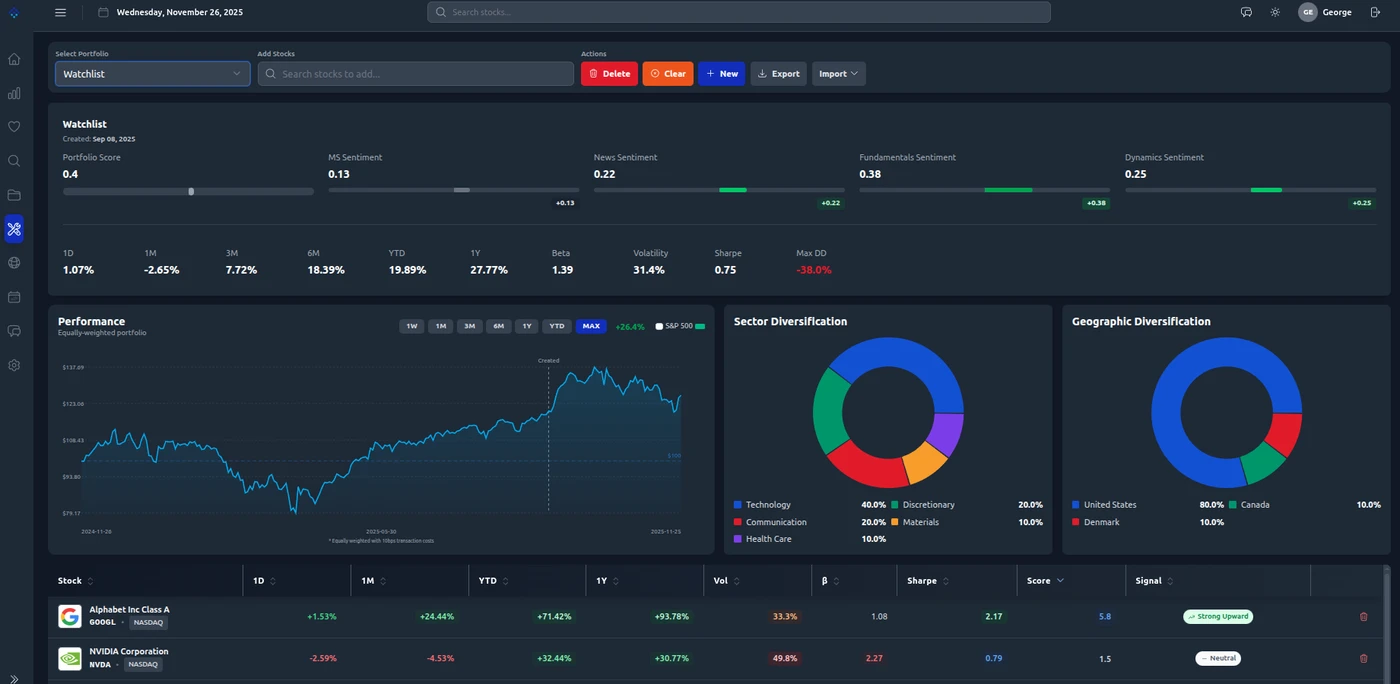Viewport: 1400px width, 684px height.
Task: Click the Export button
Action: (778, 73)
